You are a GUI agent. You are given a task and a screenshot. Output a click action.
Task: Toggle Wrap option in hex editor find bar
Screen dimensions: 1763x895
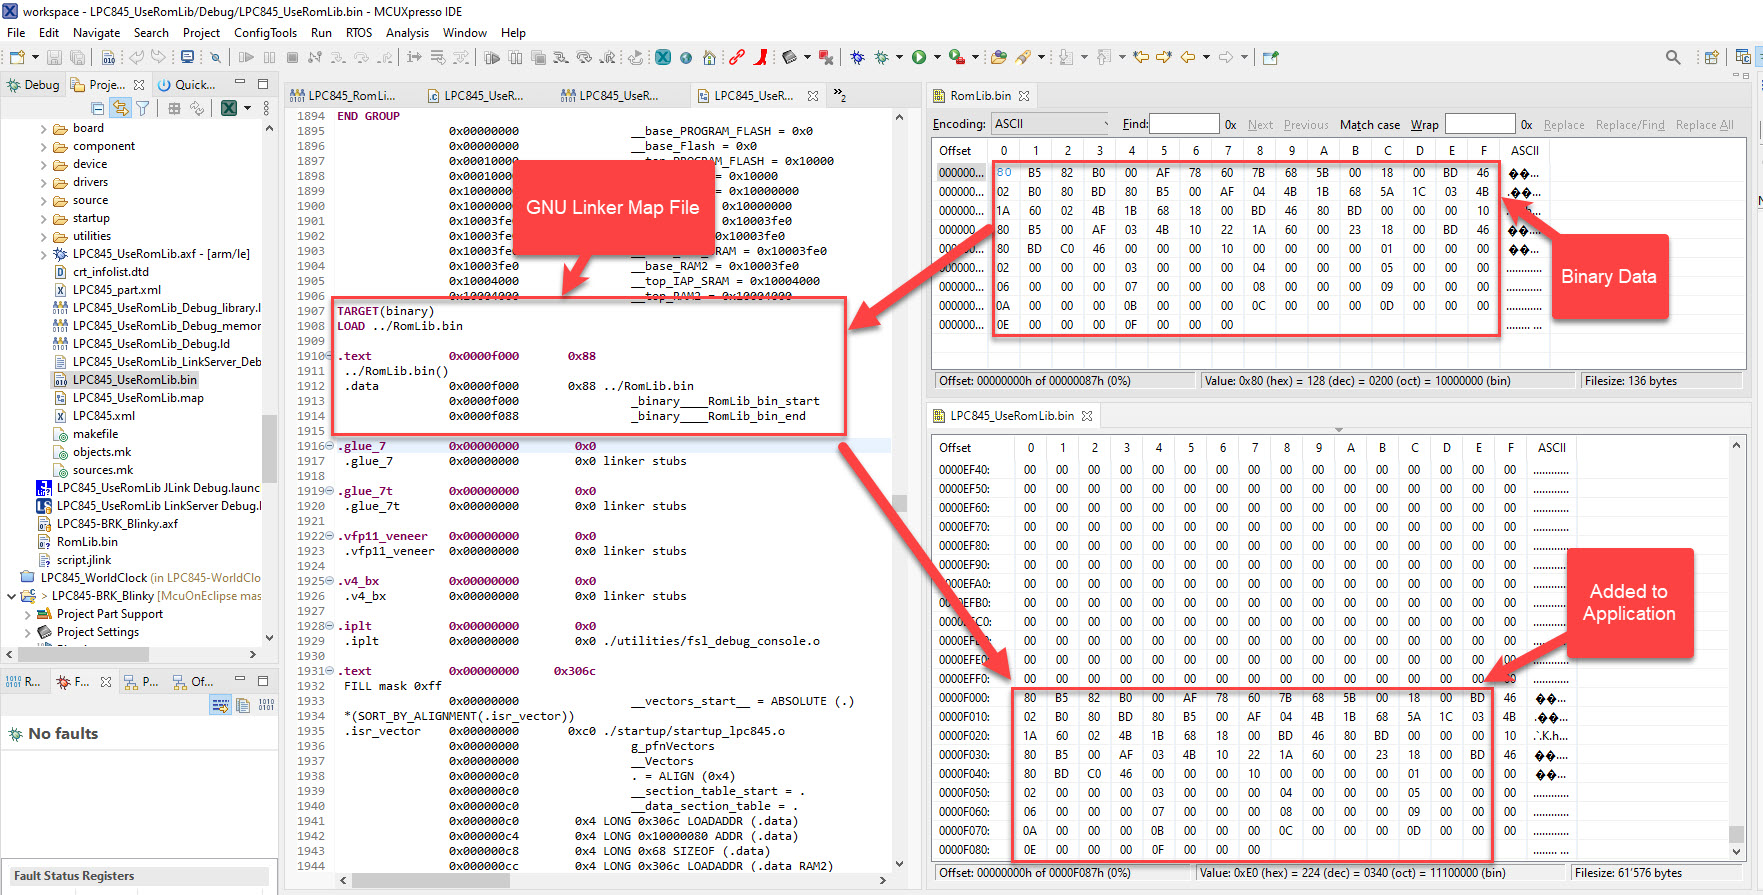click(x=1424, y=125)
